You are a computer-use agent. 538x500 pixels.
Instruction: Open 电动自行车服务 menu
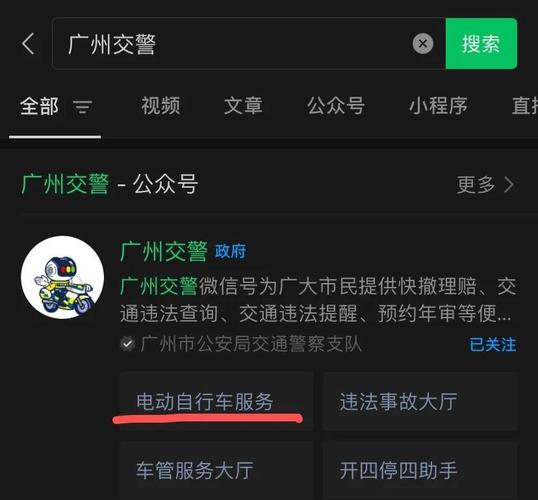tap(217, 401)
